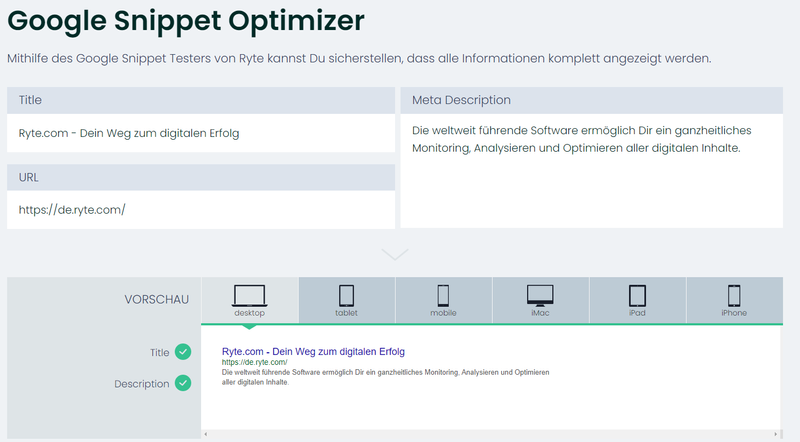Click the Title input field
Image resolution: width=800 pixels, height=442 pixels.
pyautogui.click(x=201, y=133)
